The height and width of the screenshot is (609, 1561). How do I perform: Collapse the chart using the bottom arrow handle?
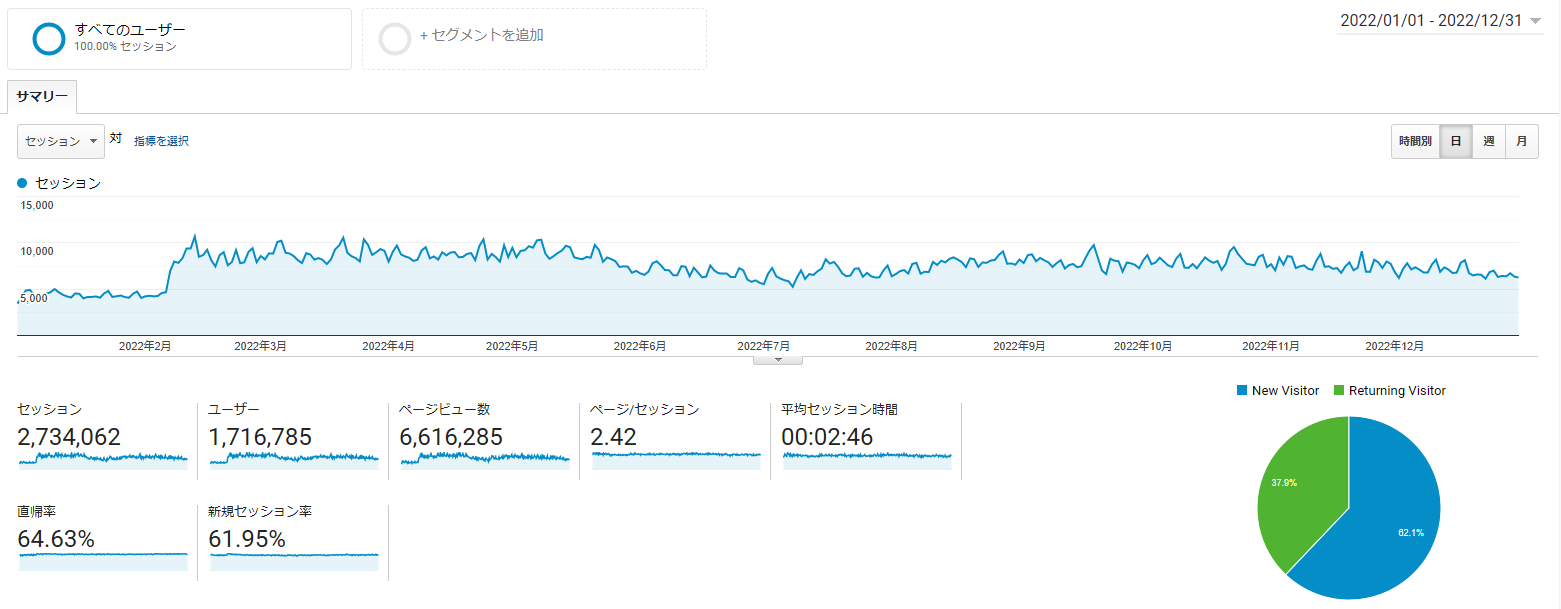(777, 360)
